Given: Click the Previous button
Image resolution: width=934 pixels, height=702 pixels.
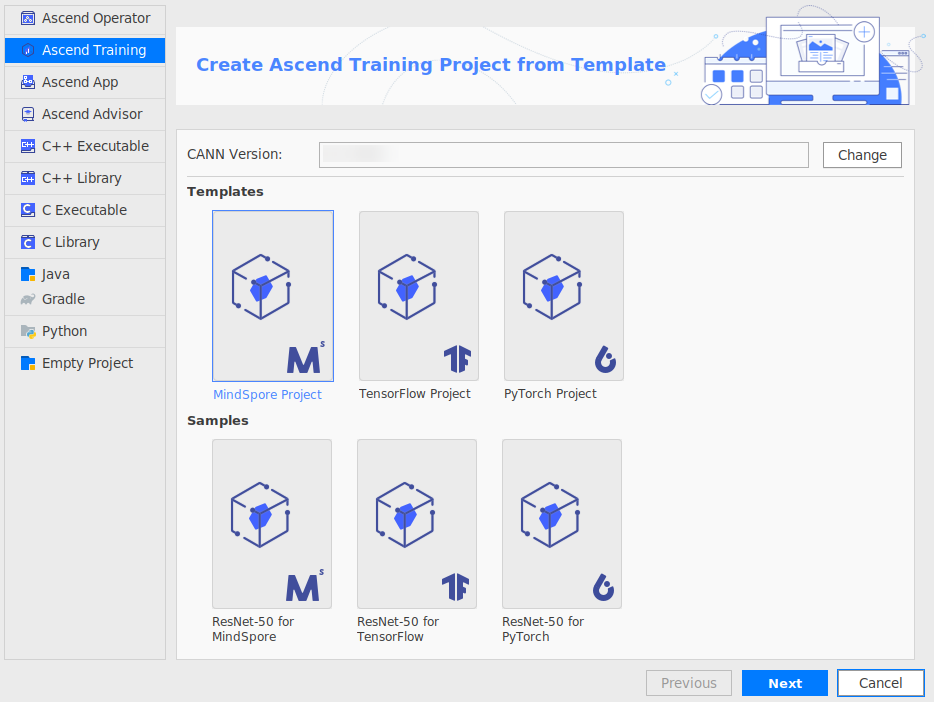Looking at the screenshot, I should click(689, 683).
